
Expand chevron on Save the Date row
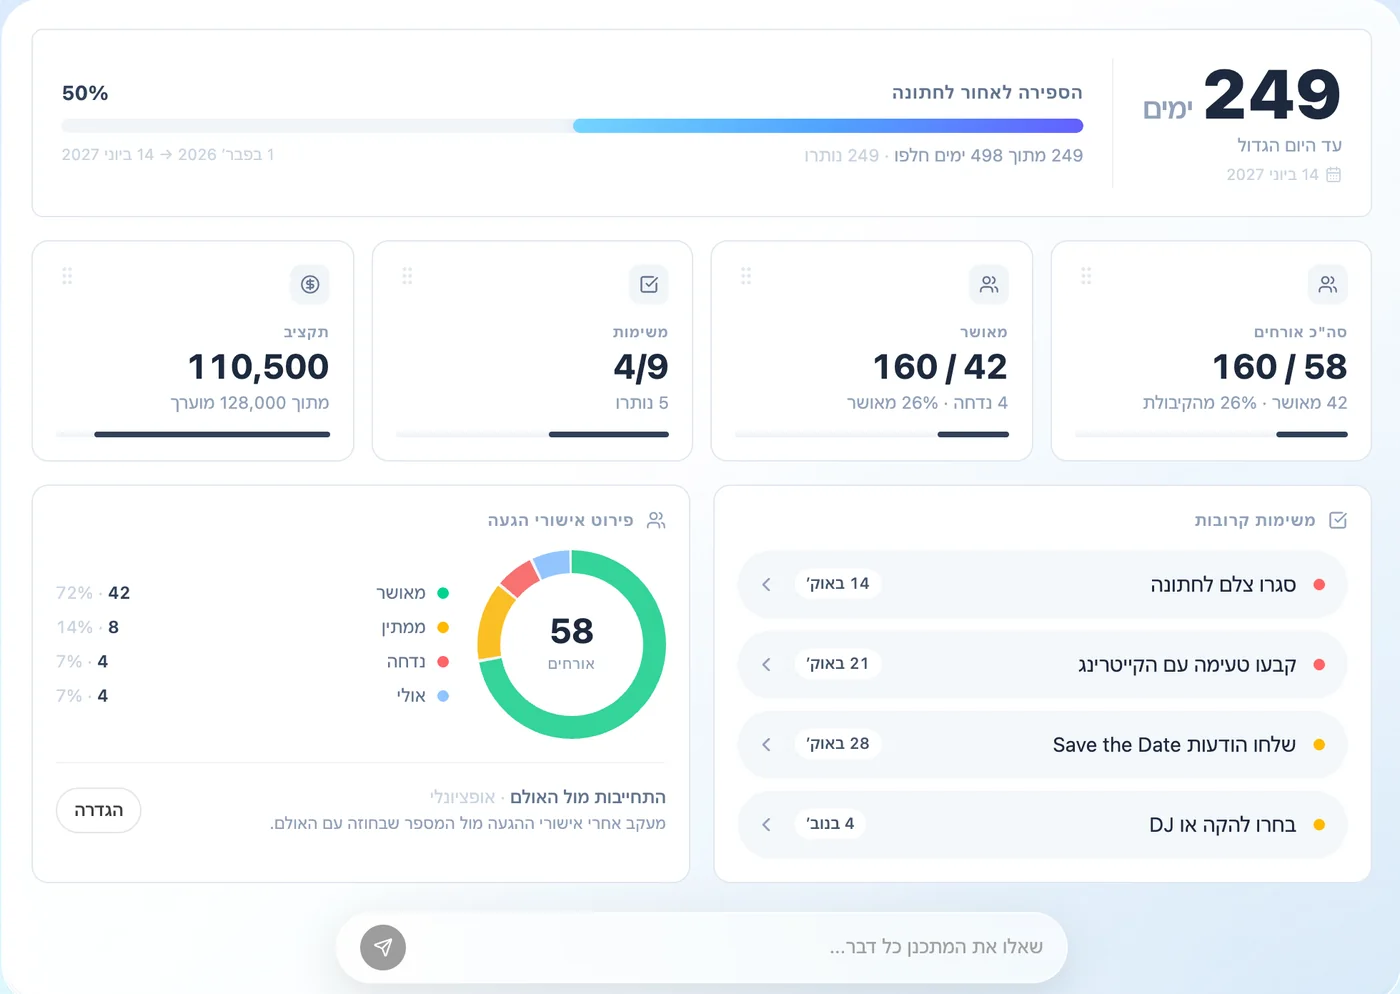(x=767, y=744)
